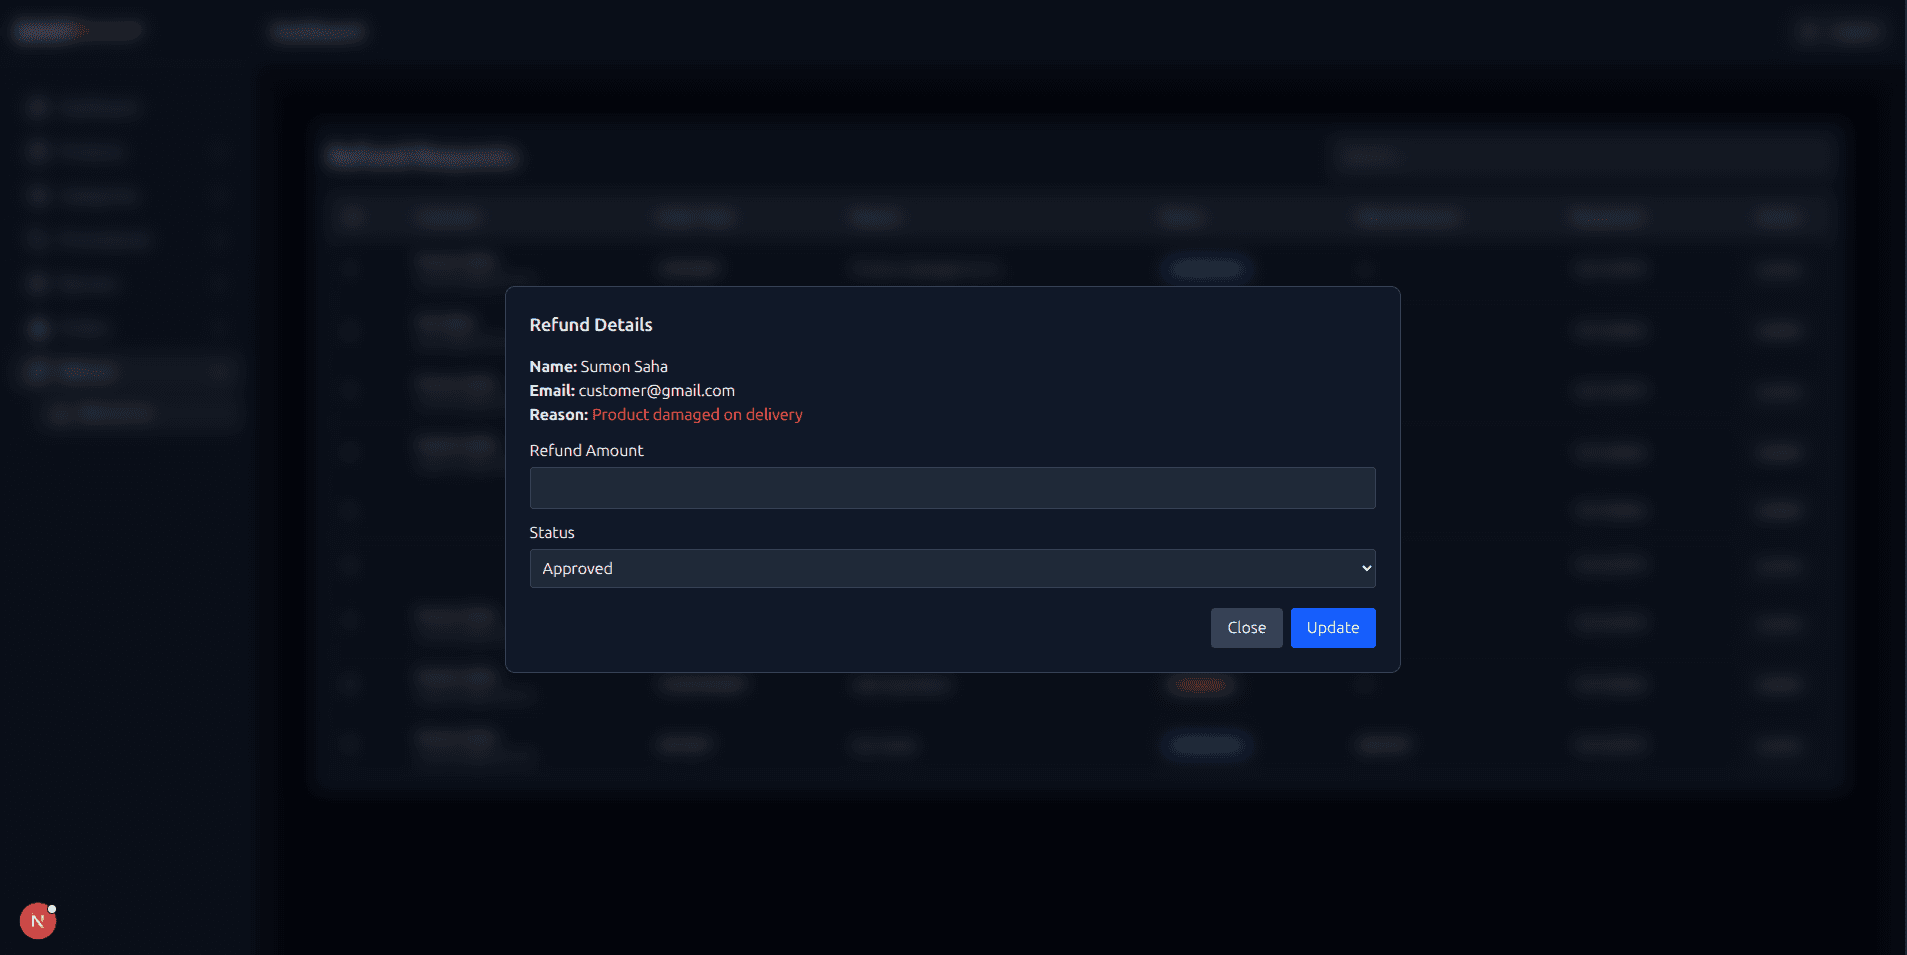Open the red N dev tools icon
This screenshot has height=955, width=1907.
click(x=38, y=921)
